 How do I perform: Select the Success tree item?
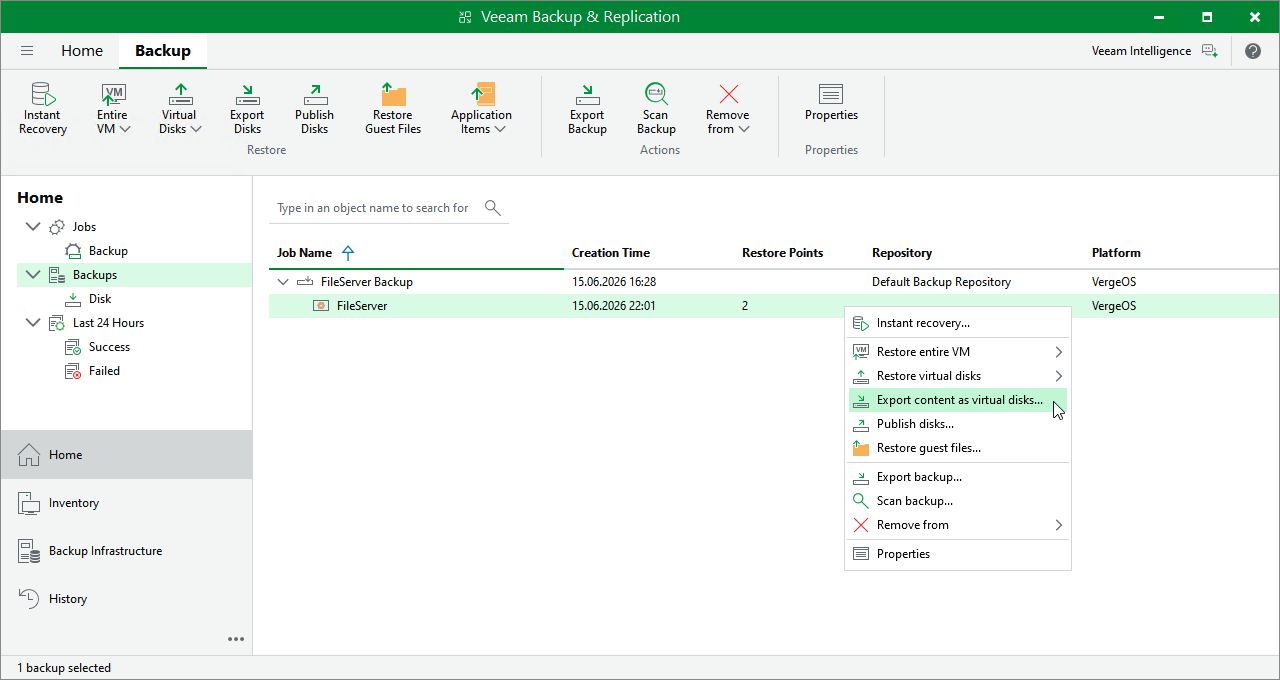coord(109,347)
